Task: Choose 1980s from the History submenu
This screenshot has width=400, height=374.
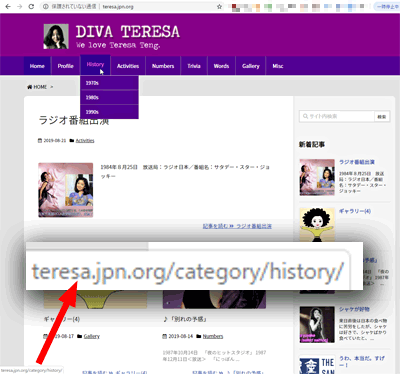Action: (109, 97)
